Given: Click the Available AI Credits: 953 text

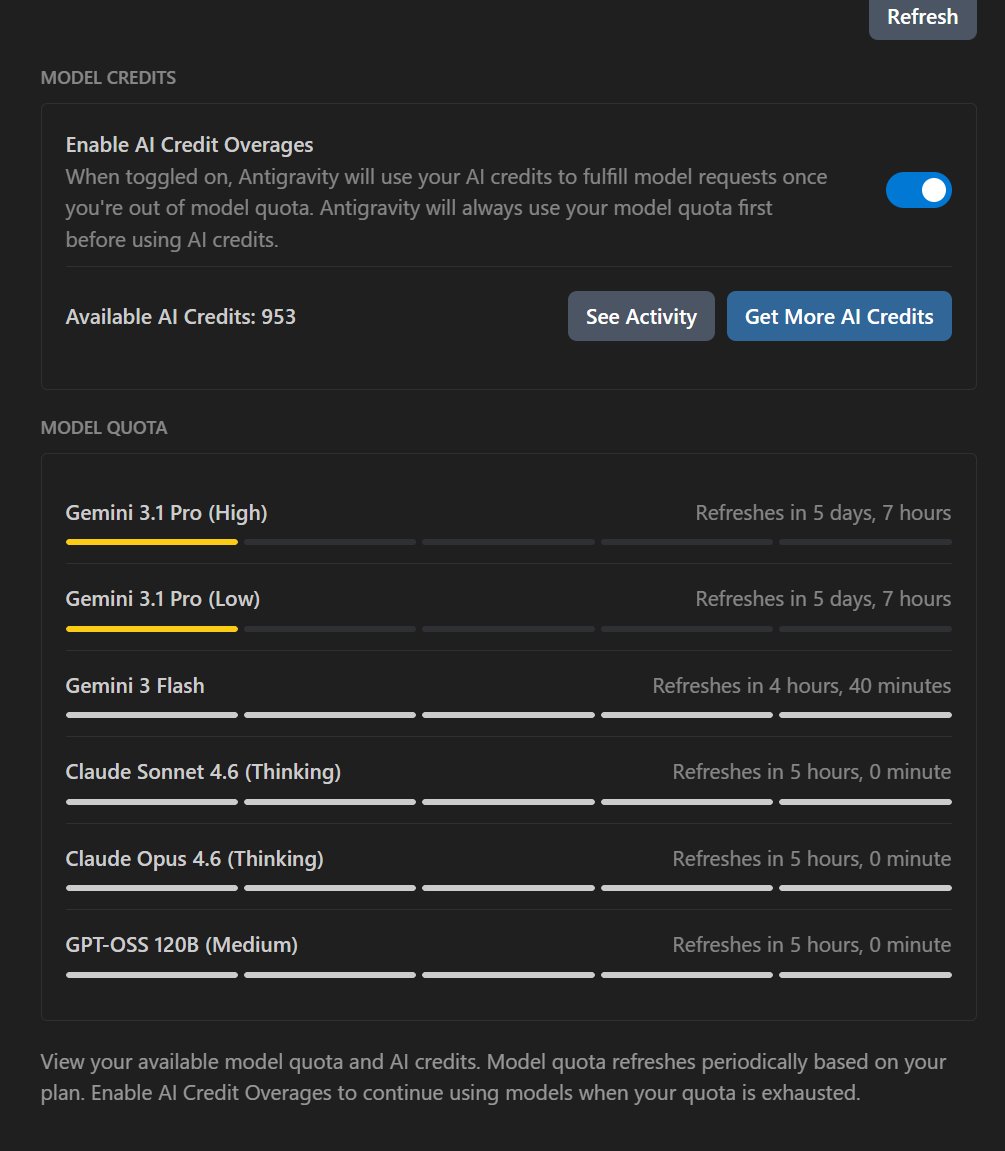Looking at the screenshot, I should point(181,317).
